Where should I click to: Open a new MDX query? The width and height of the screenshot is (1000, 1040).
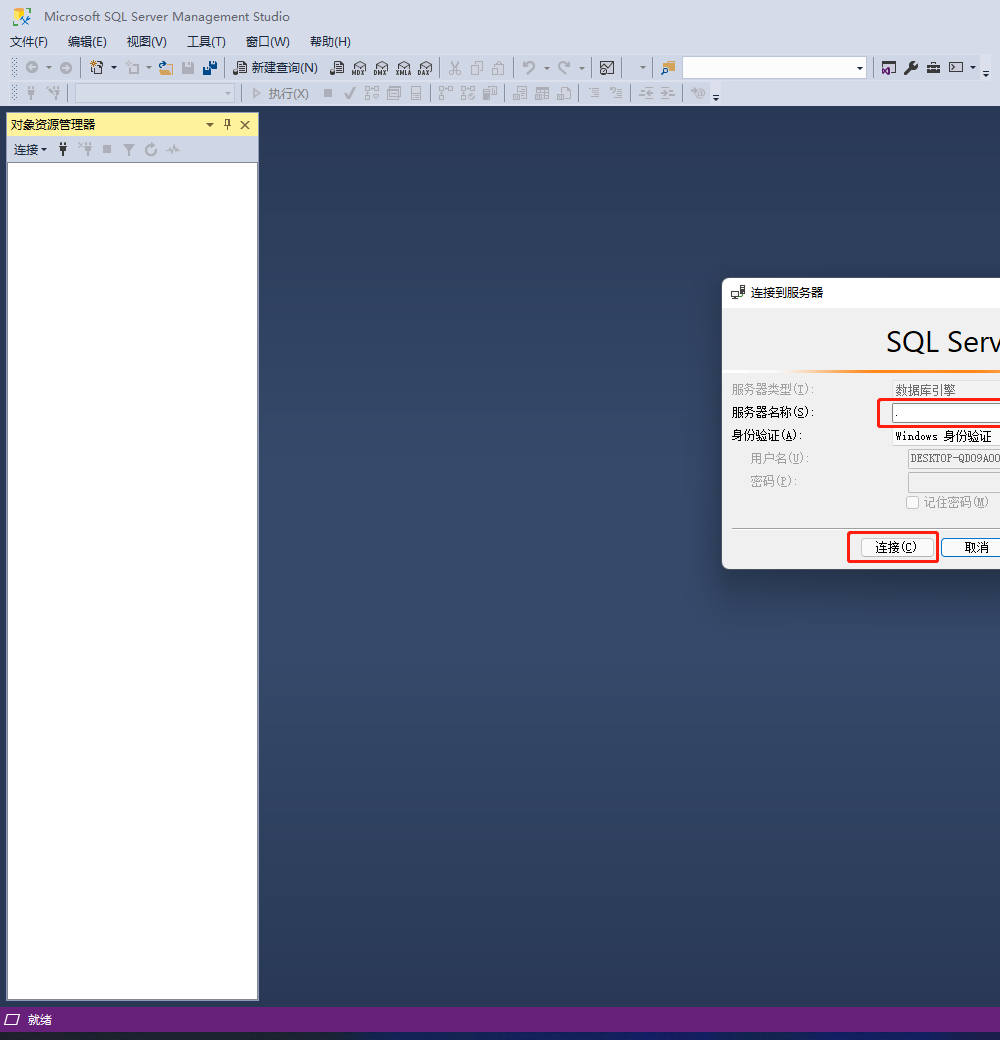(358, 67)
